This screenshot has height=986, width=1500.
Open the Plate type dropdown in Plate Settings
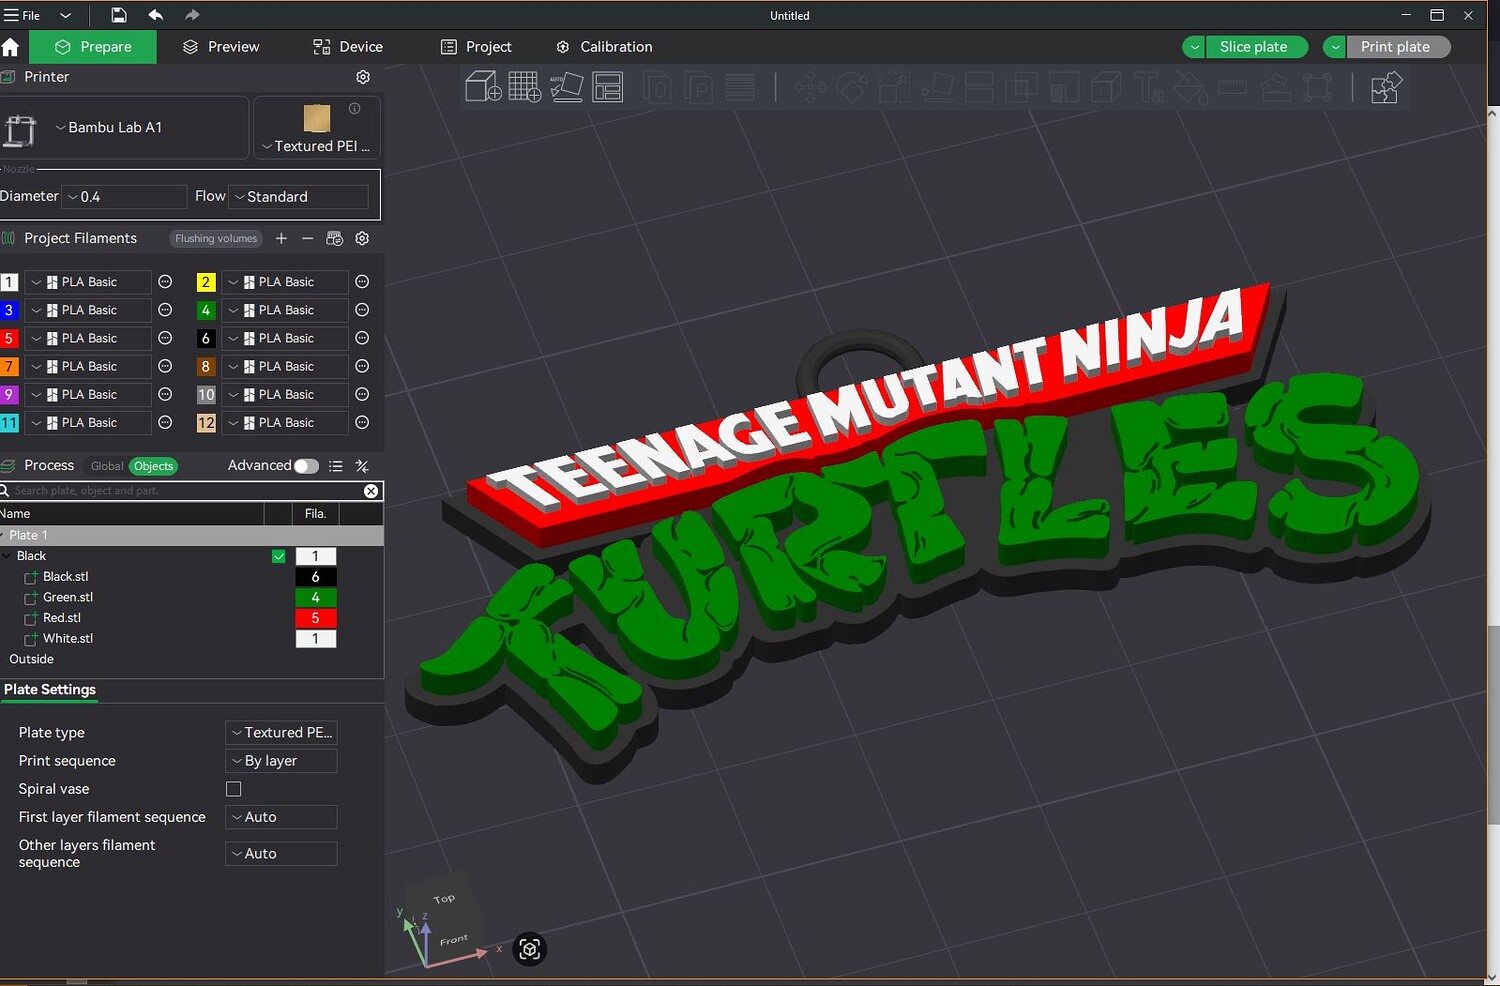pyautogui.click(x=281, y=733)
